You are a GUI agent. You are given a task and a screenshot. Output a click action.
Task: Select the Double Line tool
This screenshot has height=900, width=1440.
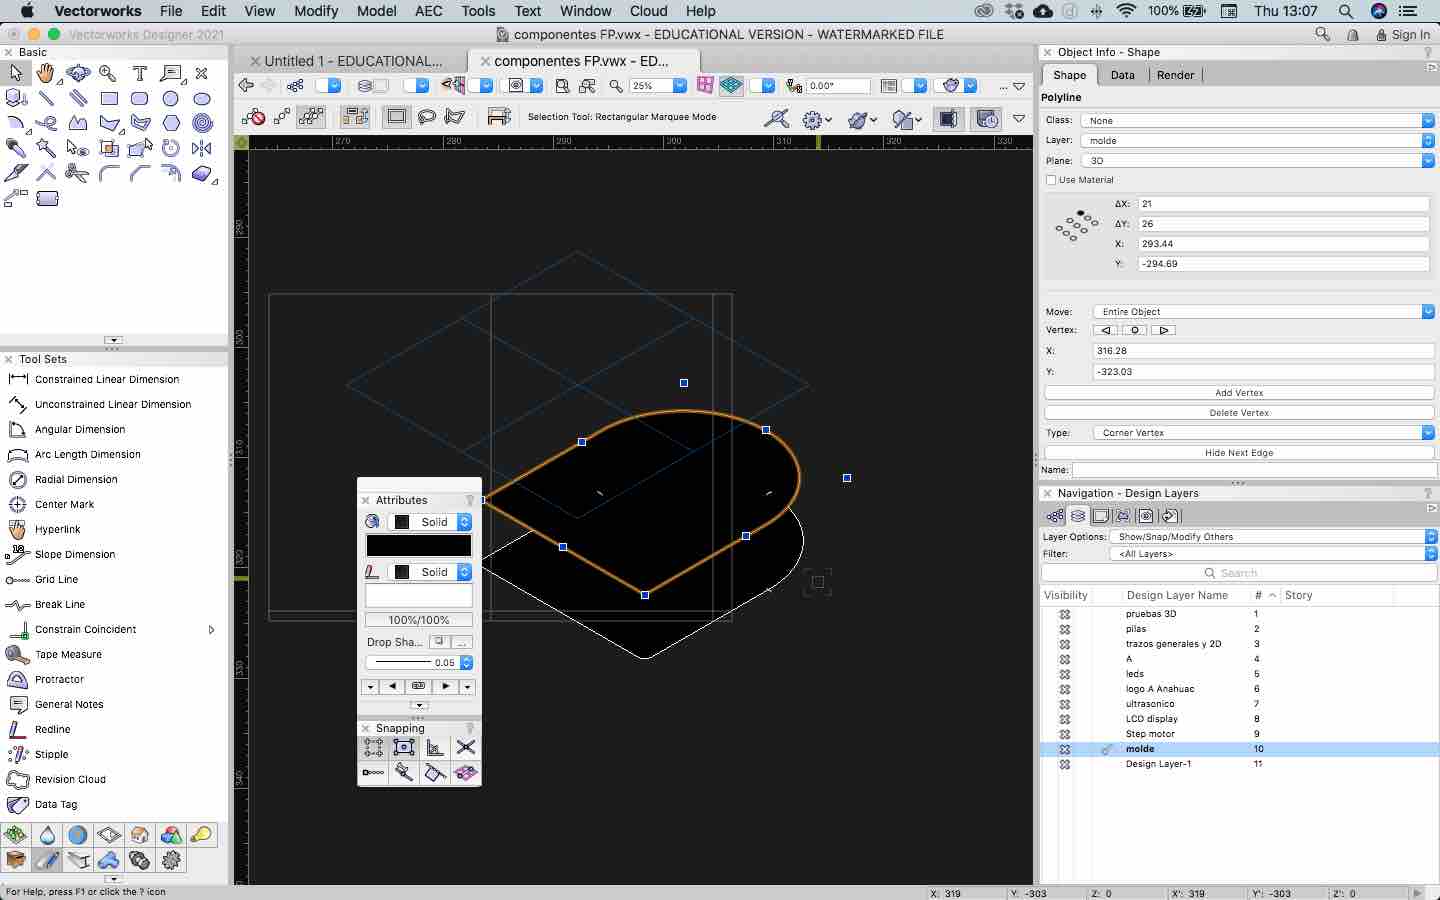pyautogui.click(x=77, y=98)
